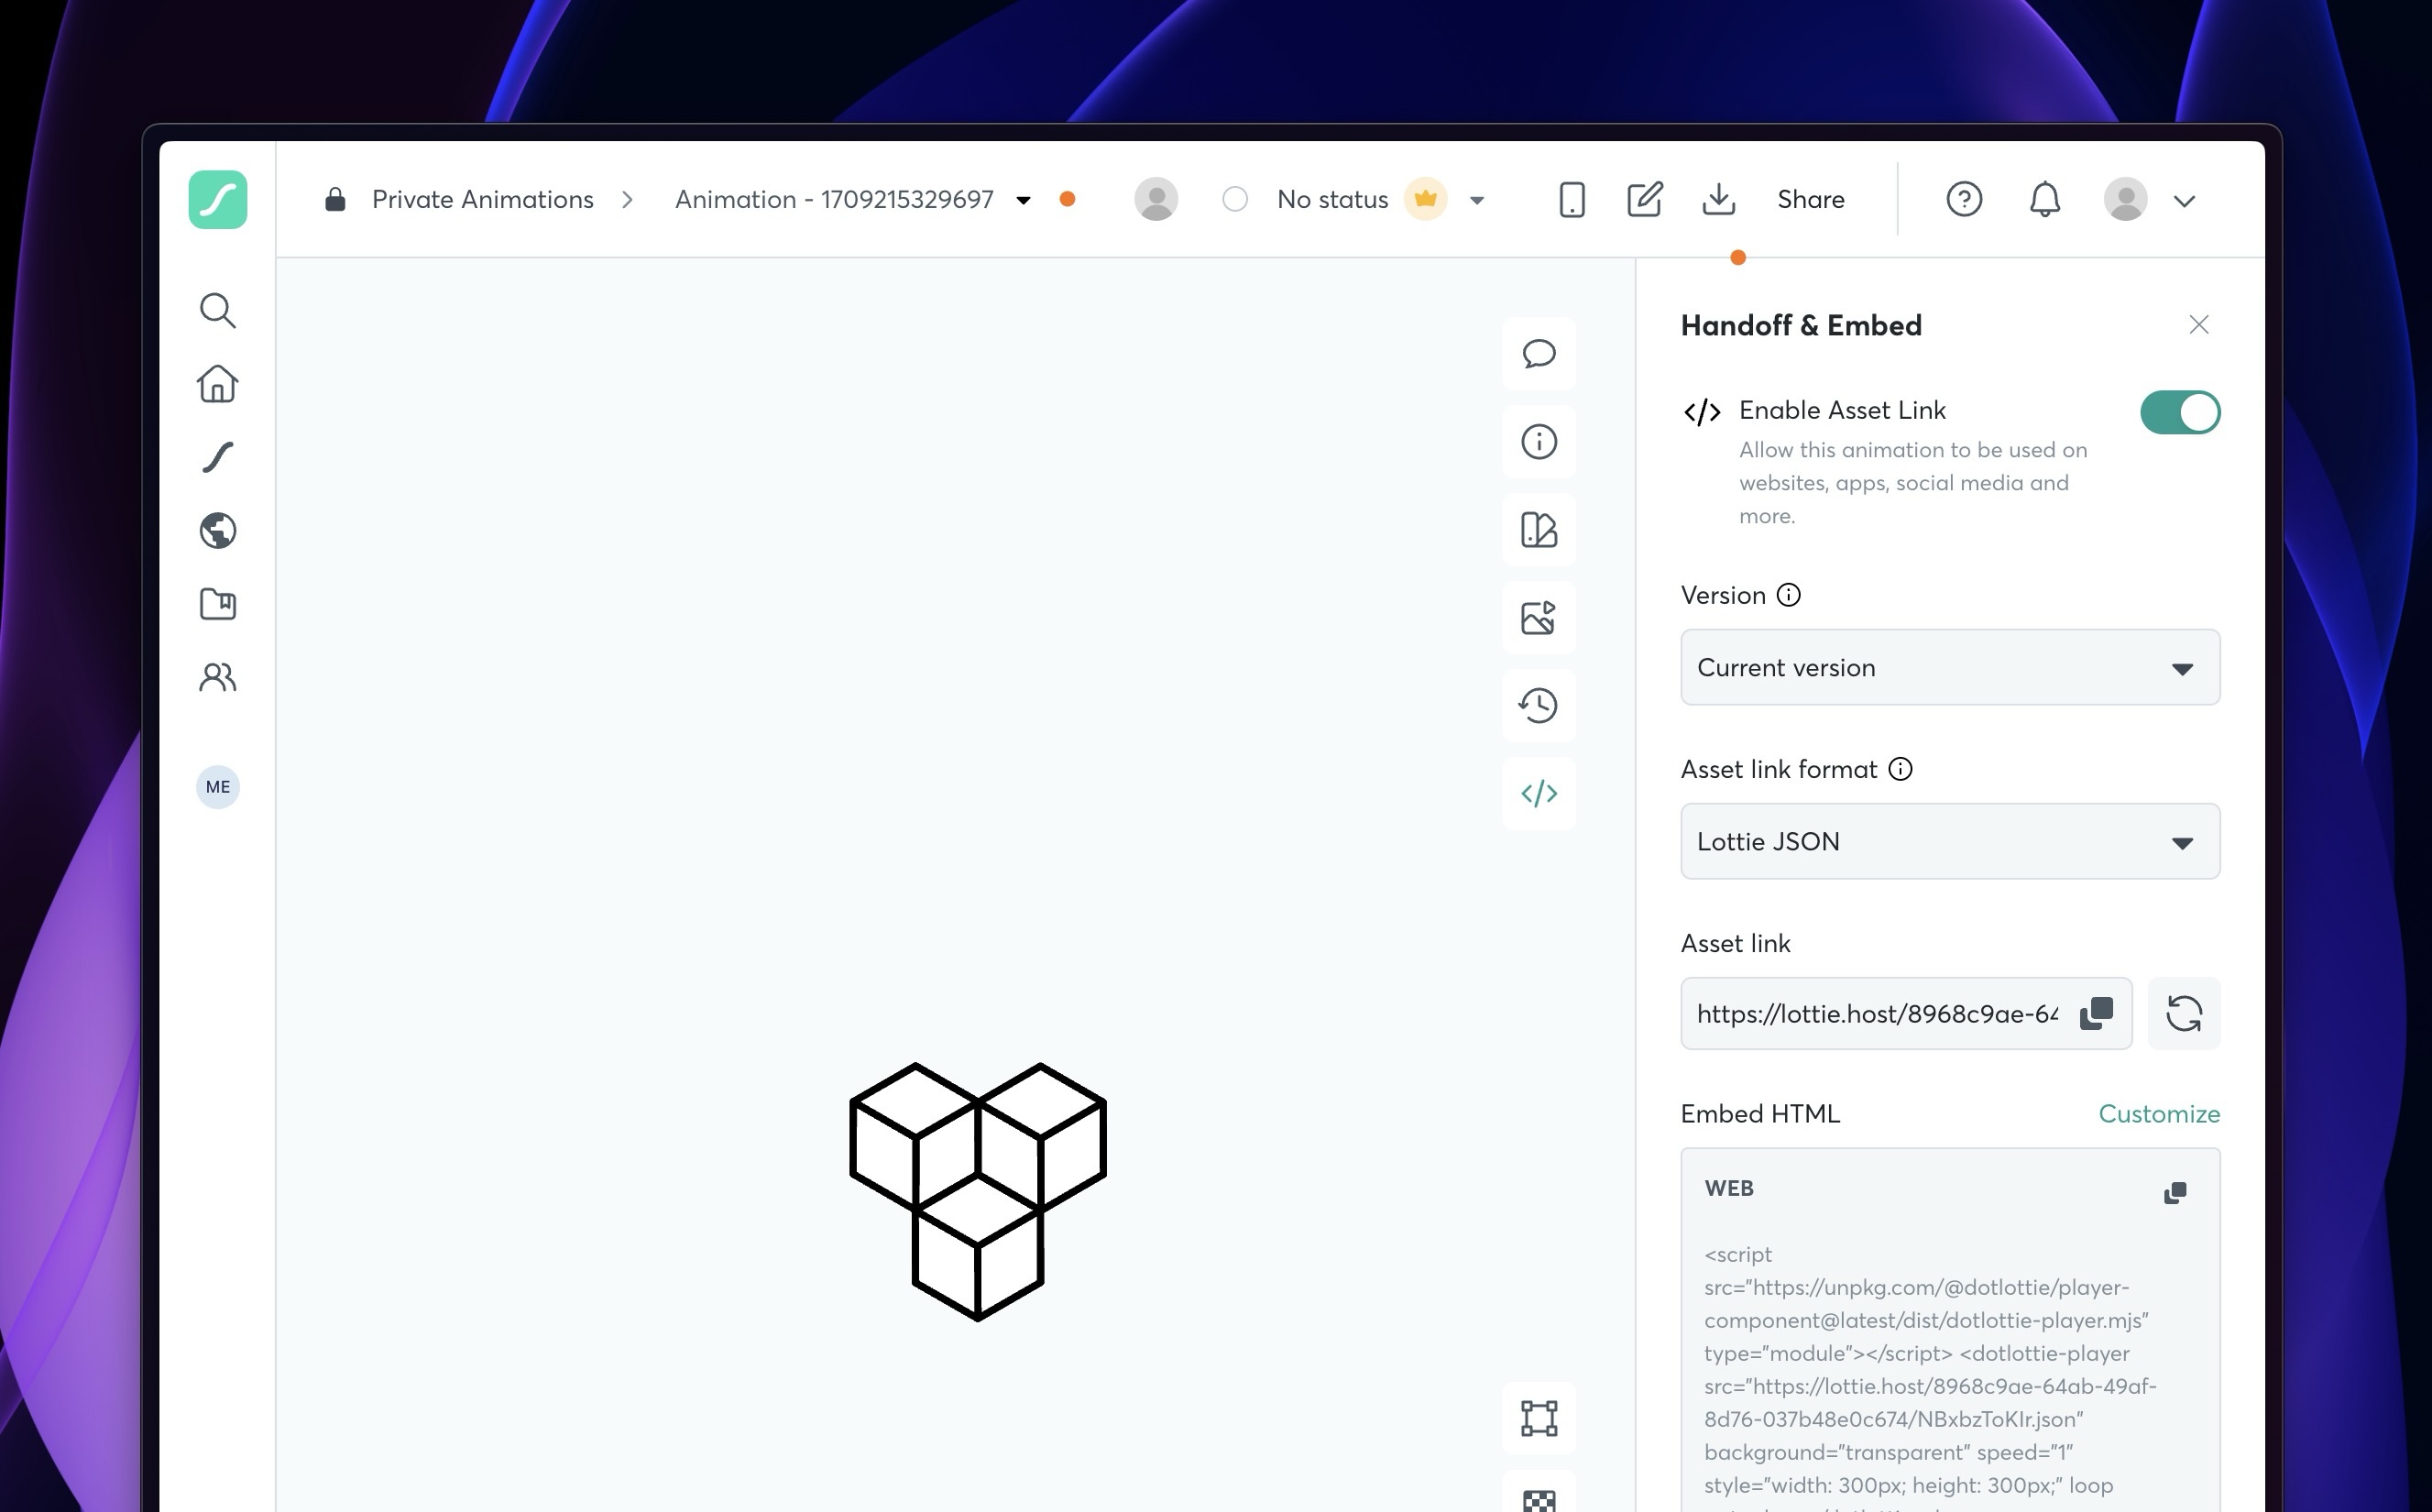
Task: Open the Asset link format dropdown
Action: click(1948, 841)
